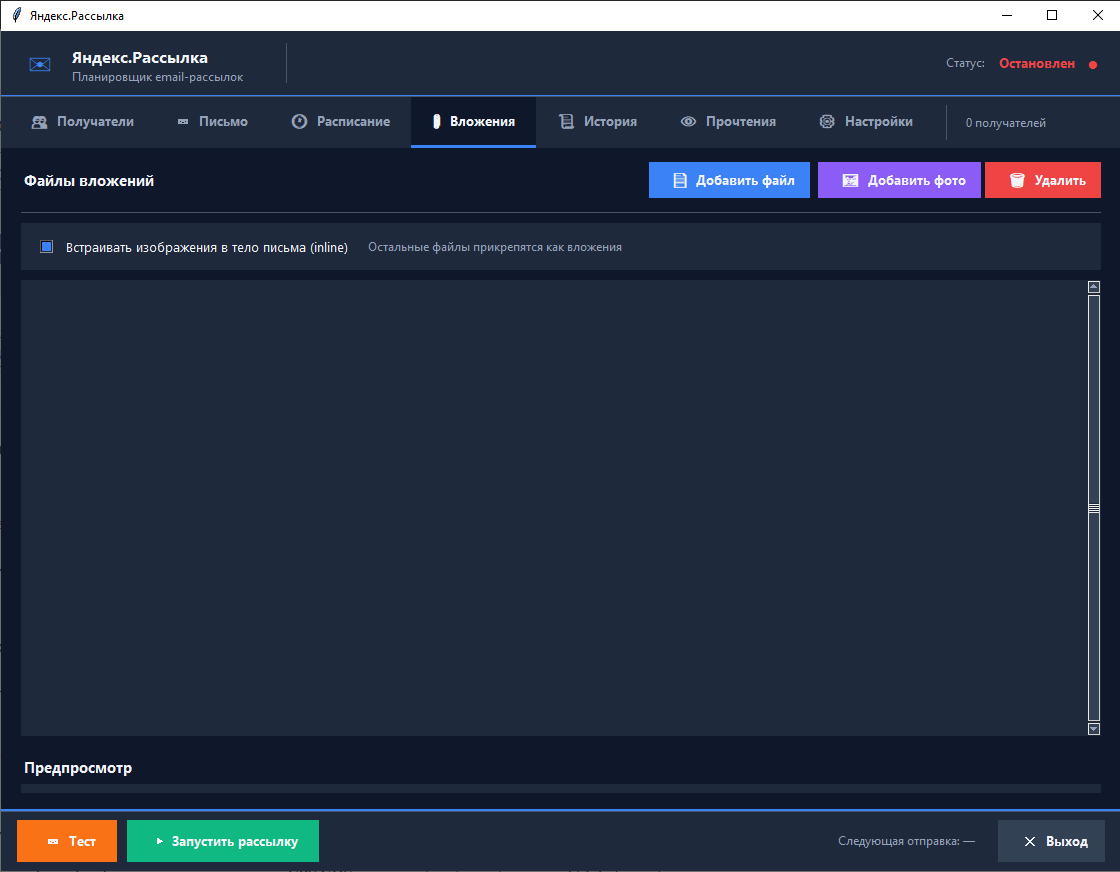This screenshot has width=1120, height=872.
Task: Click the gear icon on Настройки tab
Action: (x=827, y=122)
